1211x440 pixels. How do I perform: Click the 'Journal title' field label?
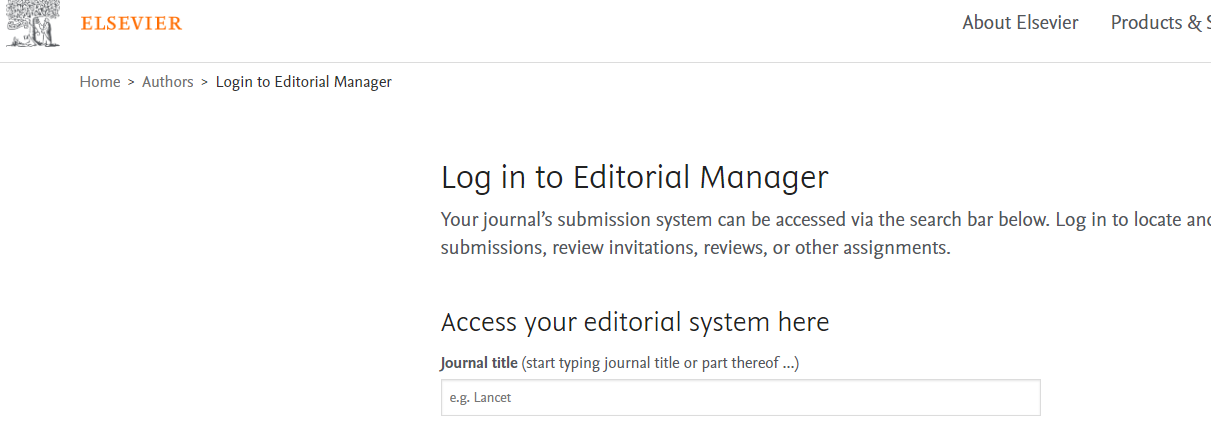[479, 363]
